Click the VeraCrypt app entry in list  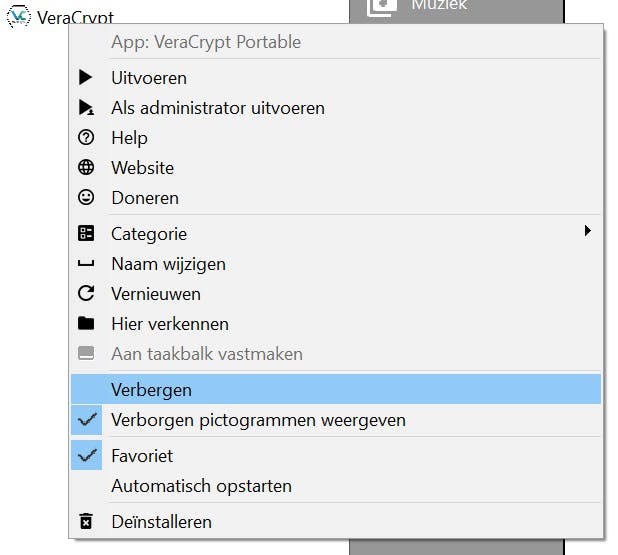tap(62, 18)
